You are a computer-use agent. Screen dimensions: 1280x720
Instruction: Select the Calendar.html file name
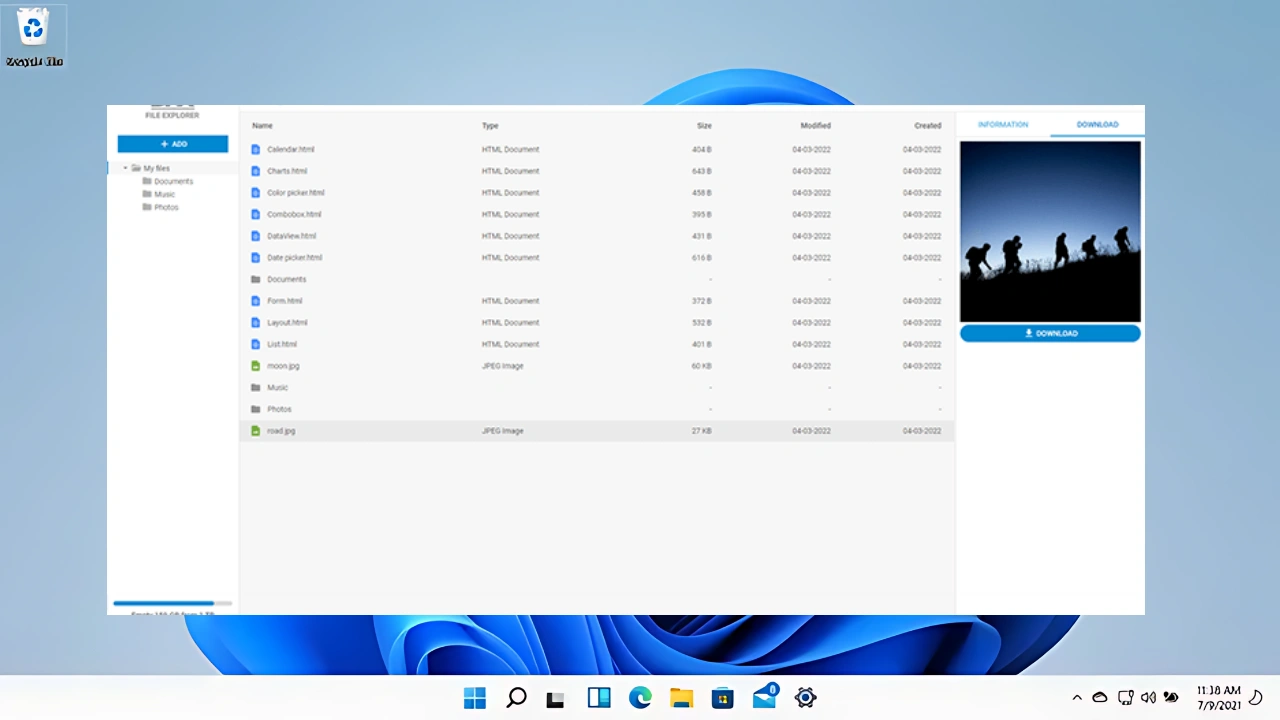pos(291,149)
